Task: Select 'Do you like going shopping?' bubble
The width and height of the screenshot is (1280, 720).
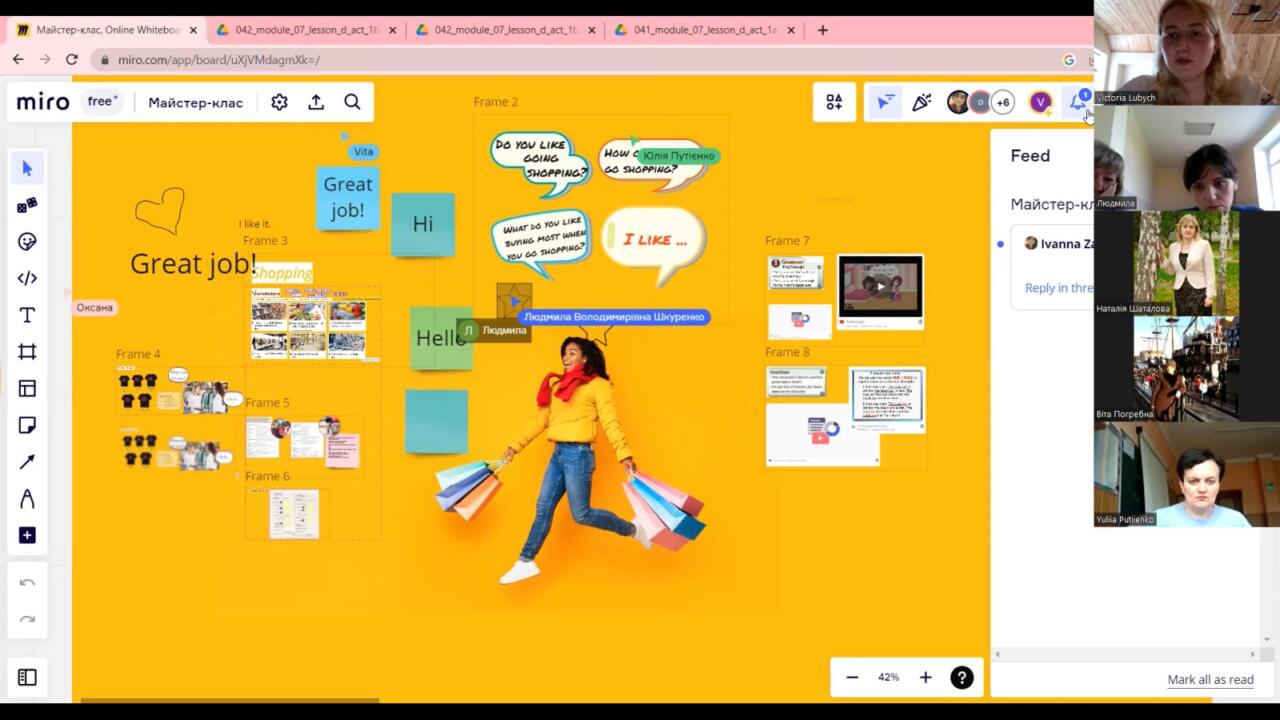Action: 539,164
